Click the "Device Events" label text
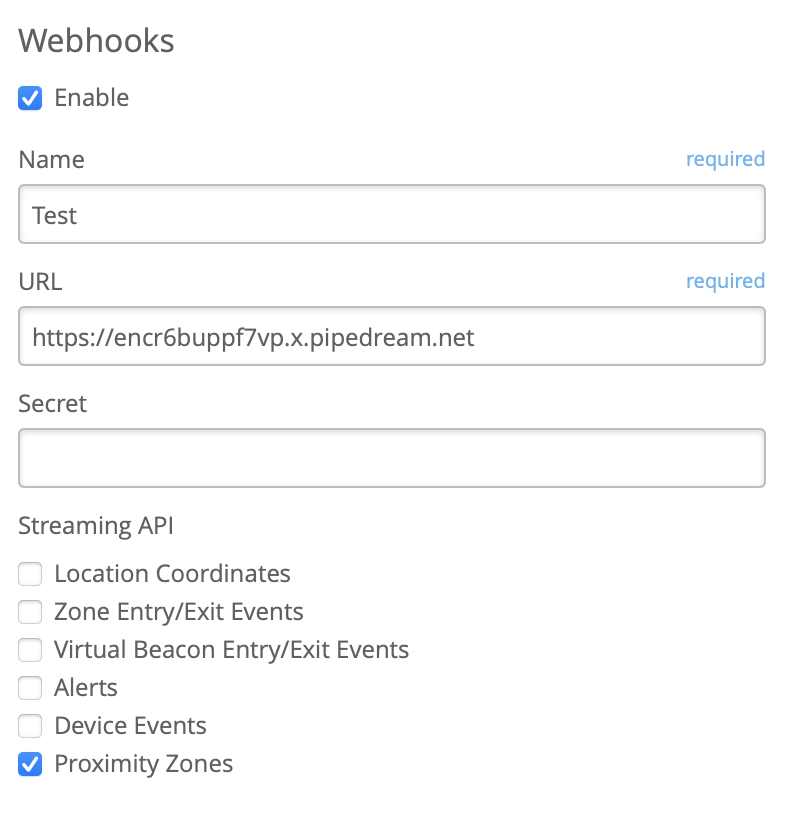Viewport: 788px width, 816px height. 130,726
